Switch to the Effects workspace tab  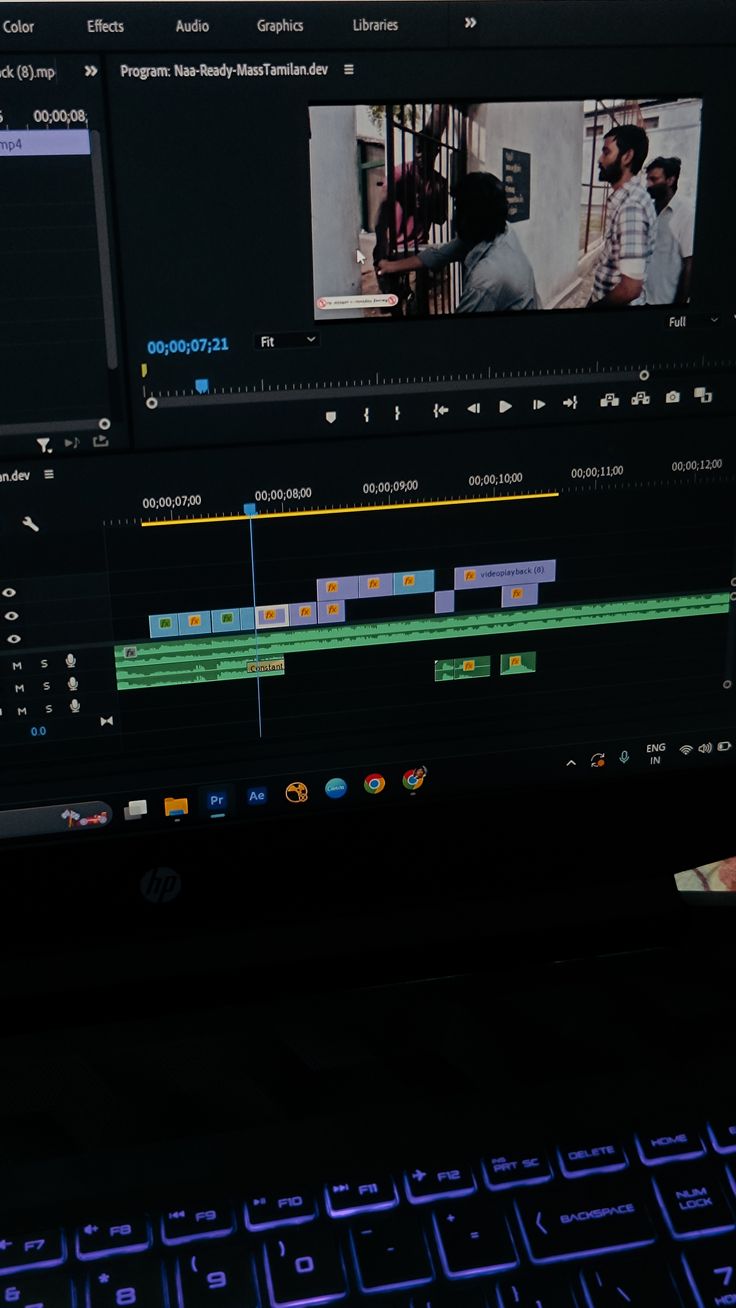pyautogui.click(x=105, y=26)
